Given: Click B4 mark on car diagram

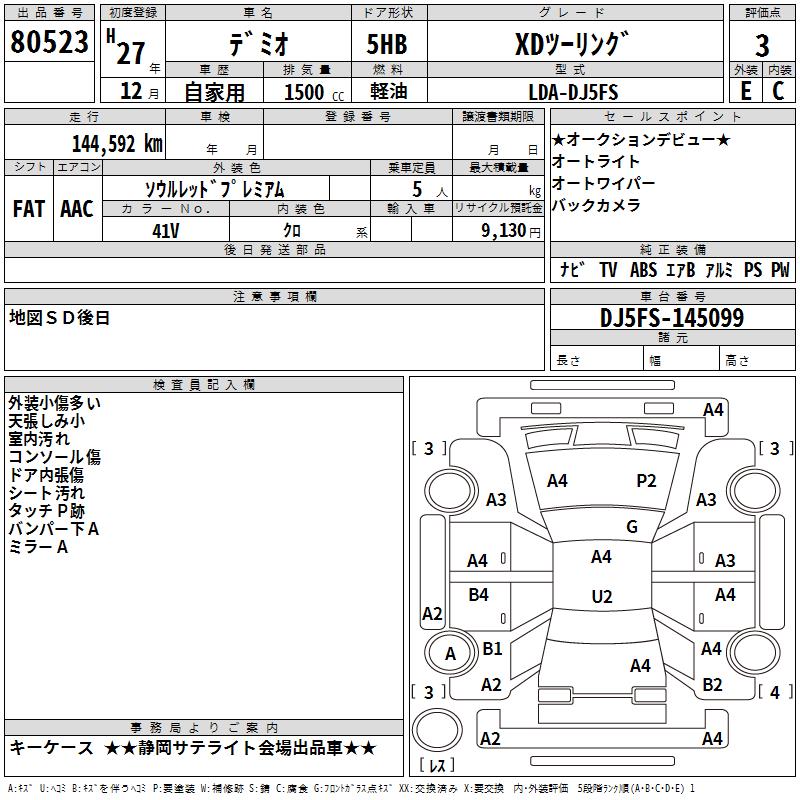Looking at the screenshot, I should click(478, 594).
